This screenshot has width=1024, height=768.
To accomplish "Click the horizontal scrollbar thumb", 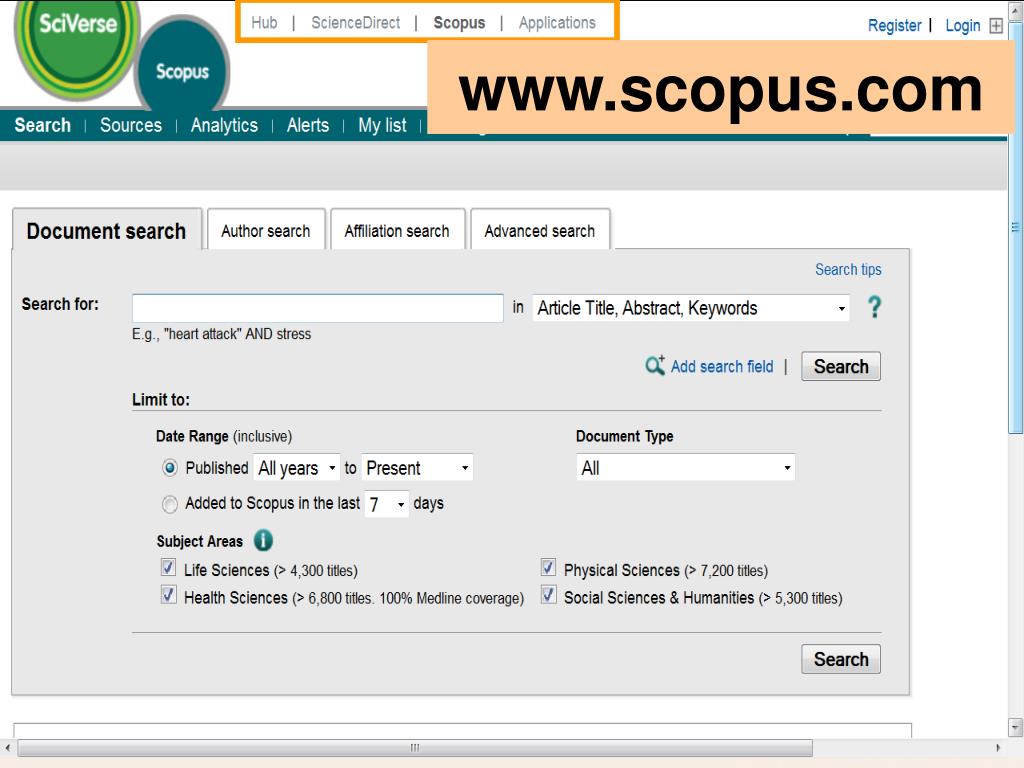I will click(415, 747).
